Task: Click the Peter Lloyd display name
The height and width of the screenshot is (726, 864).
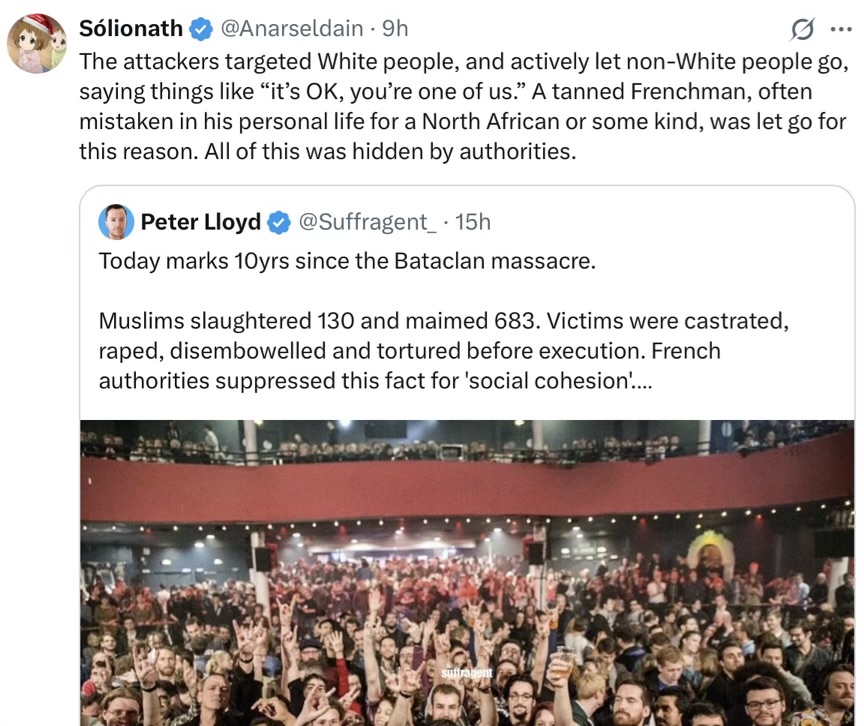Action: coord(200,221)
